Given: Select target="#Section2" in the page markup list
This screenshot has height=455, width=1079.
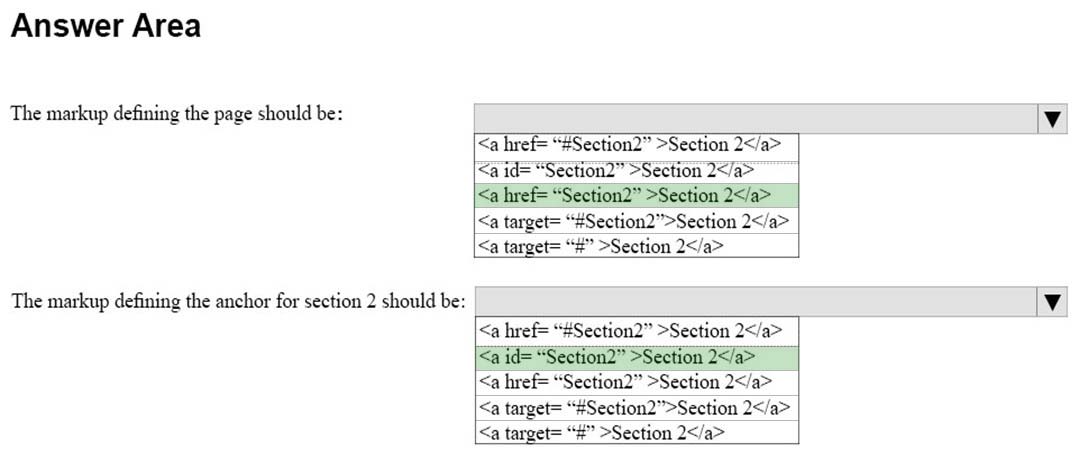Looking at the screenshot, I should (637, 221).
